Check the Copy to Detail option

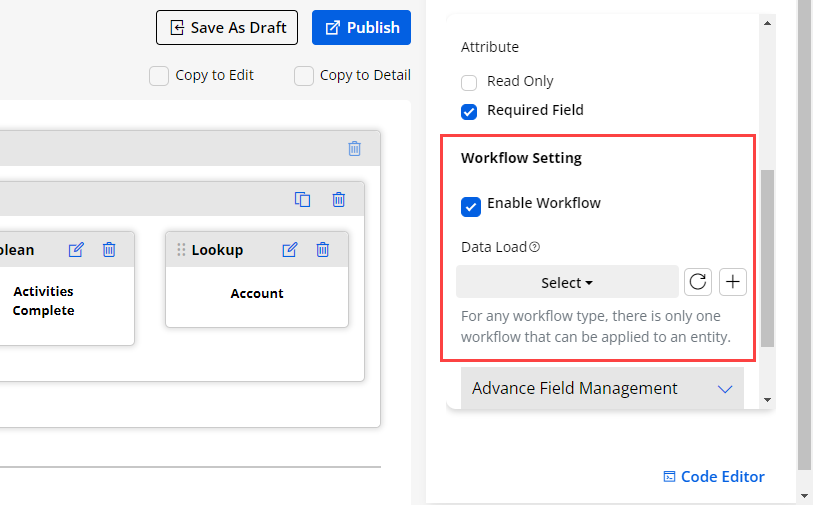click(x=304, y=76)
